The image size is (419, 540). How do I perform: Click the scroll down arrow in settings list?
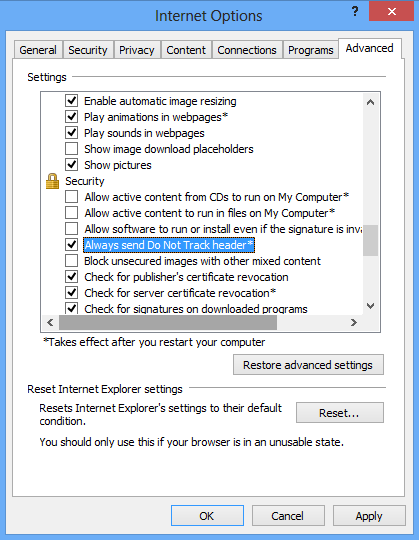[x=370, y=305]
